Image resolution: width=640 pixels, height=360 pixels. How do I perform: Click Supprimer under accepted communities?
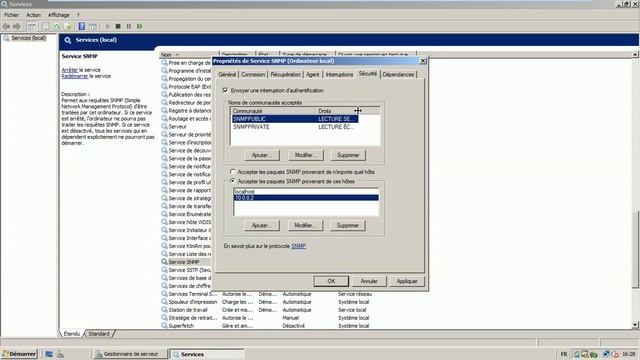point(348,155)
